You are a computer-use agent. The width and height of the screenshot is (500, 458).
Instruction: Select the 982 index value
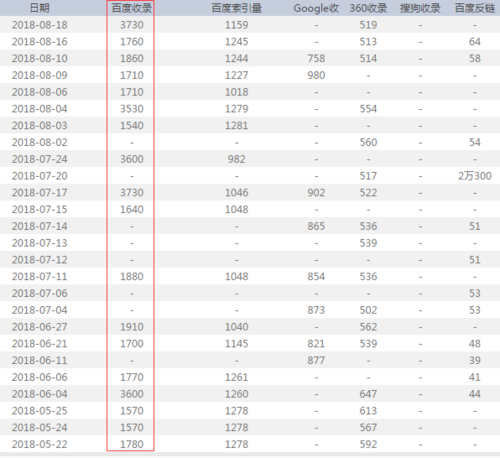click(x=237, y=159)
